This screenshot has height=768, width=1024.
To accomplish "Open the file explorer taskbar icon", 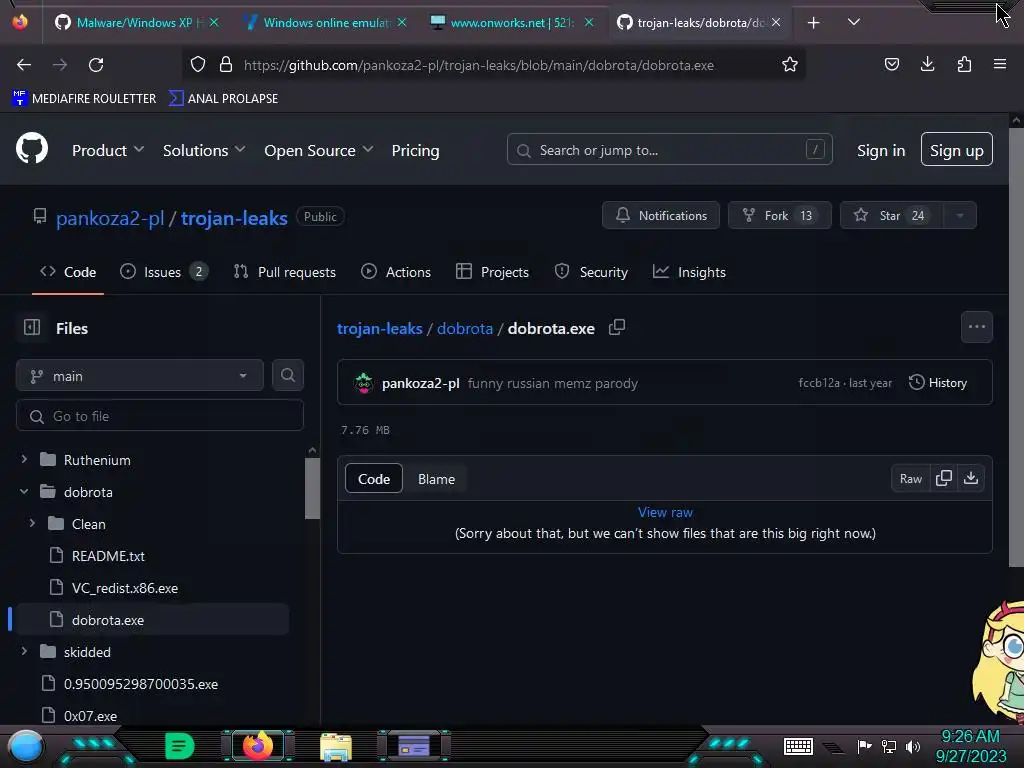I will (x=336, y=746).
